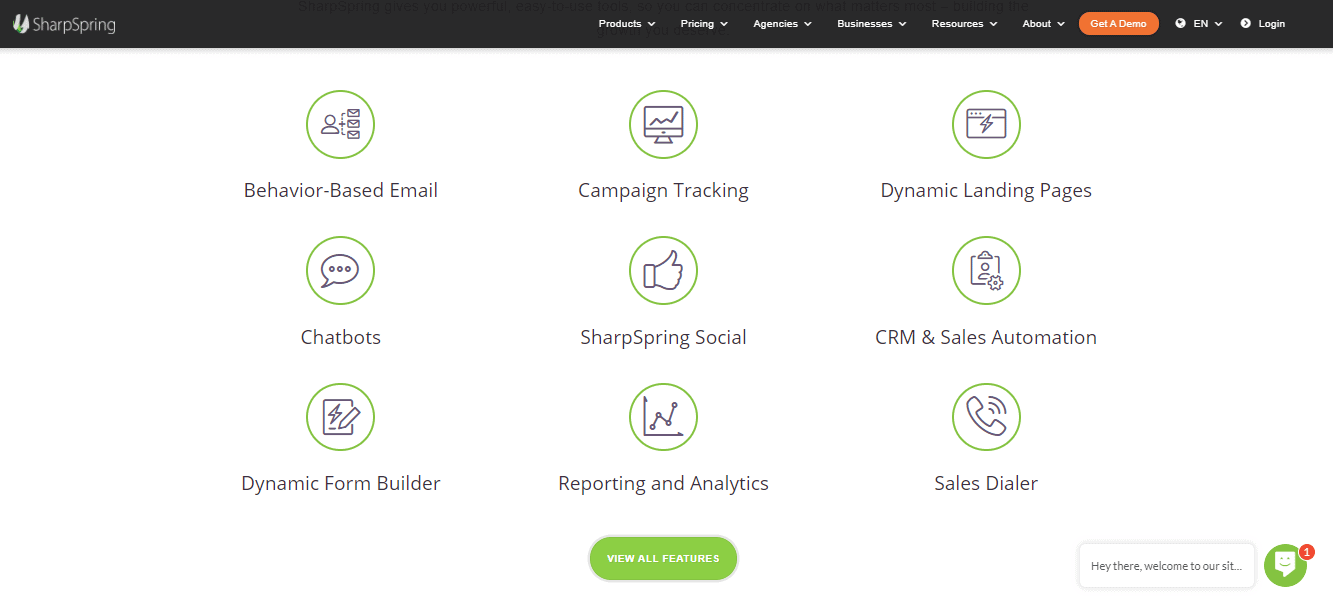
Task: Go to Campaign Tracking text link
Action: [x=663, y=190]
